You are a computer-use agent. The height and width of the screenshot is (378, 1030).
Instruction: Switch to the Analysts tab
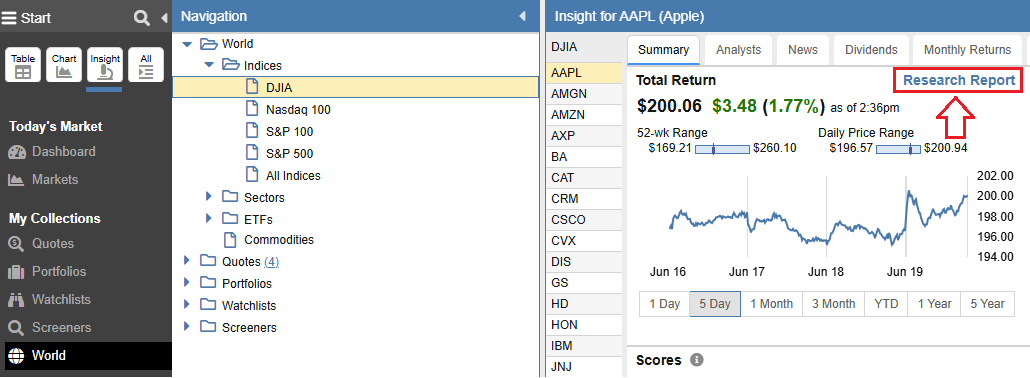pos(738,50)
